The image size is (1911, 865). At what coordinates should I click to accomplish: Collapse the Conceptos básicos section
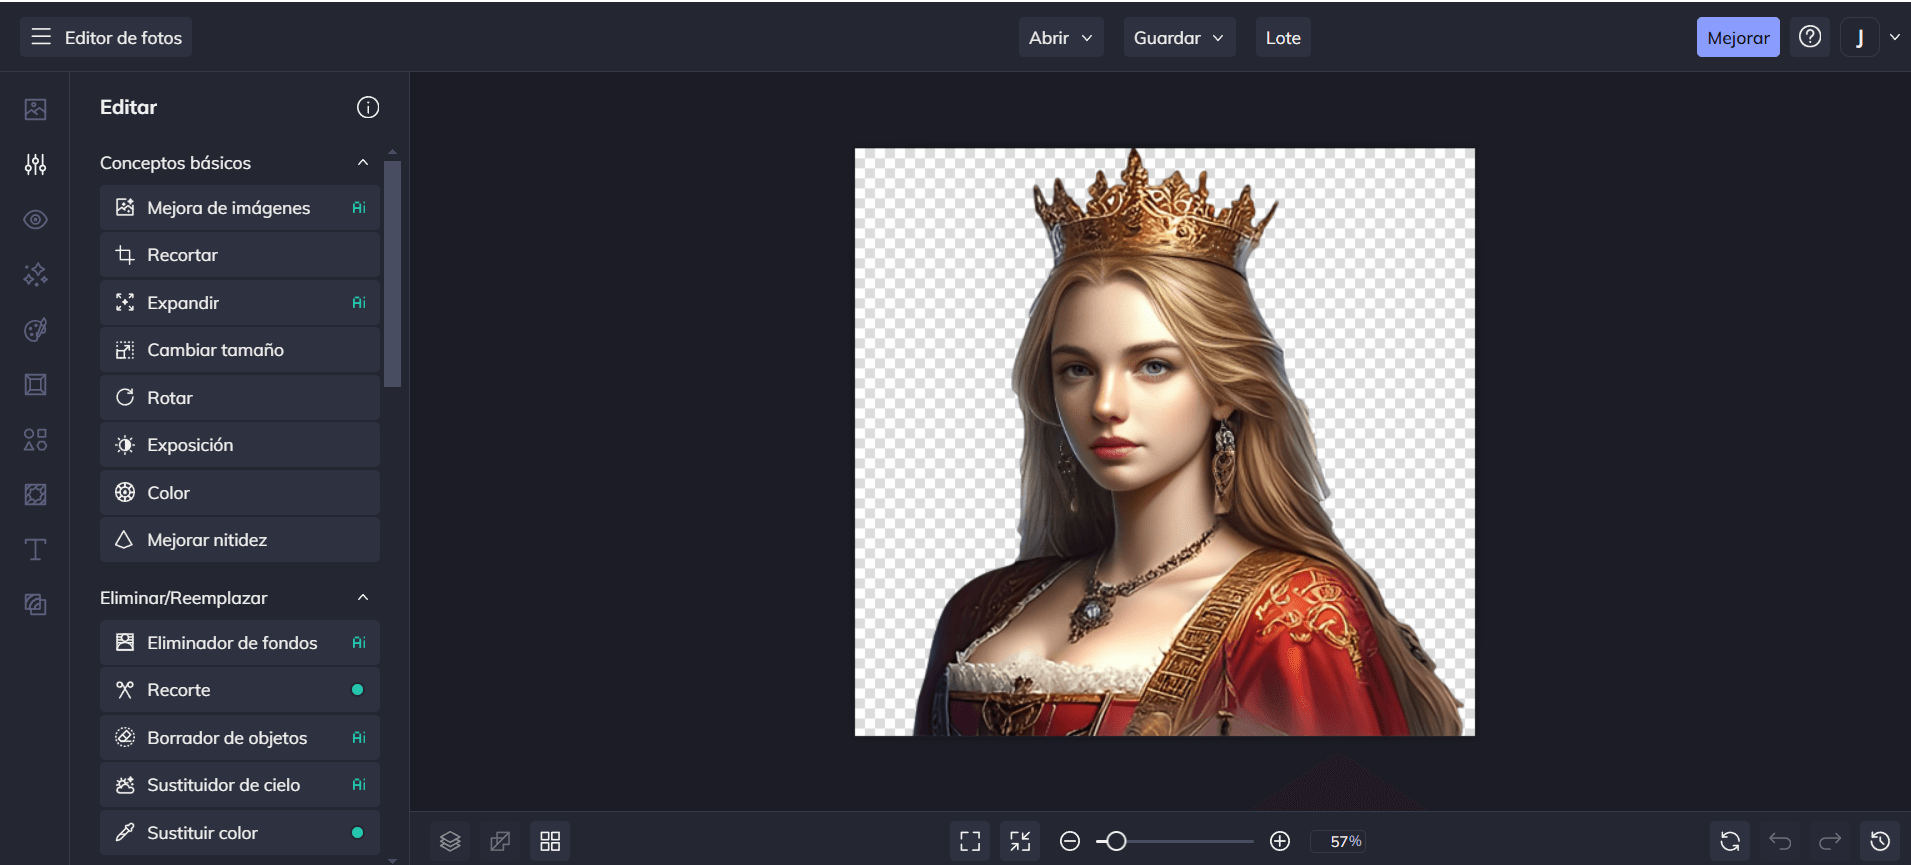(x=363, y=162)
